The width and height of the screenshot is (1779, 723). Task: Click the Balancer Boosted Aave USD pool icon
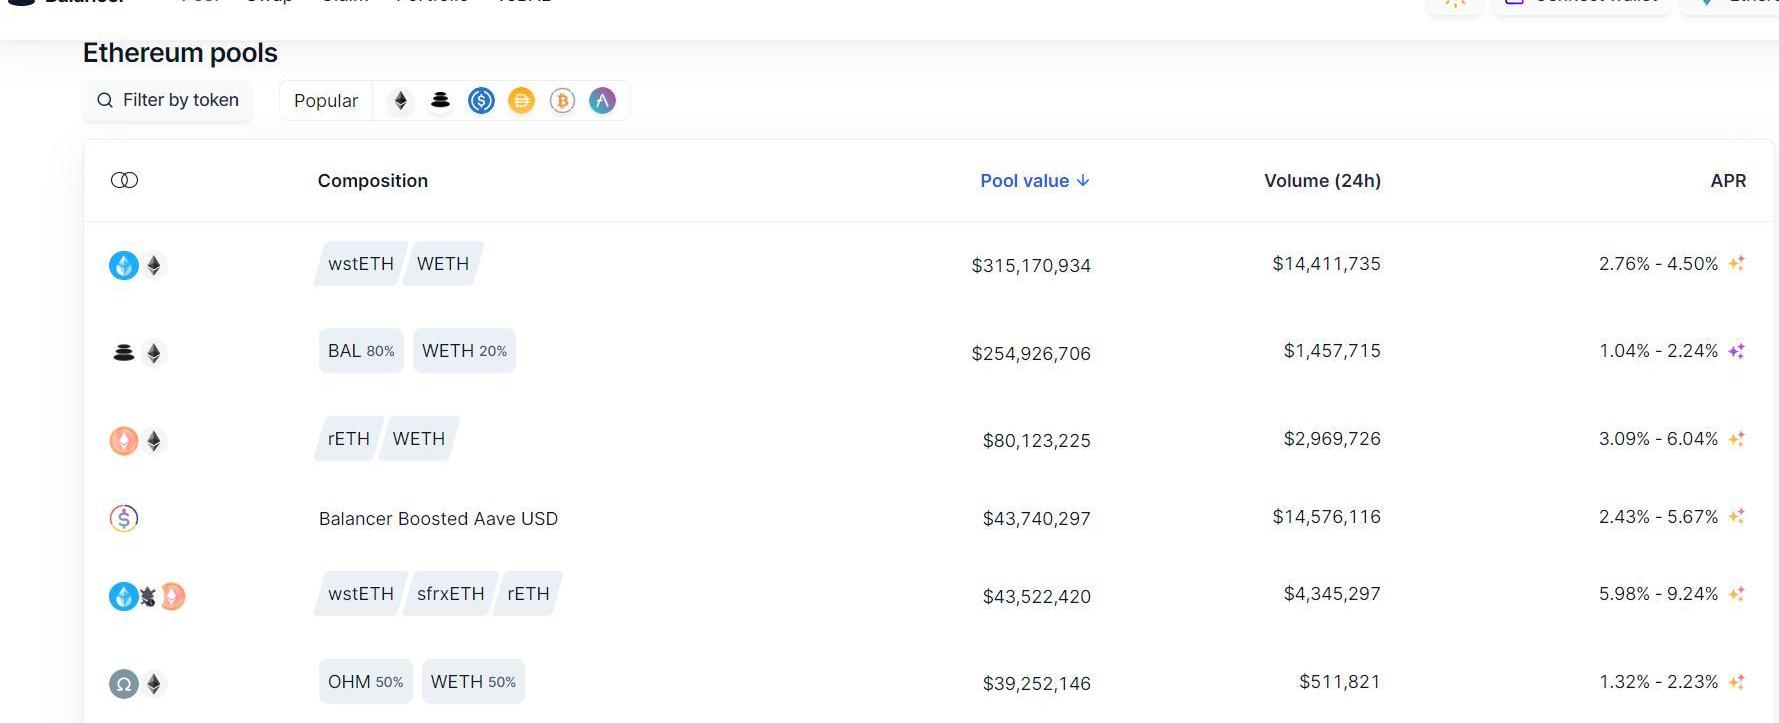point(124,518)
